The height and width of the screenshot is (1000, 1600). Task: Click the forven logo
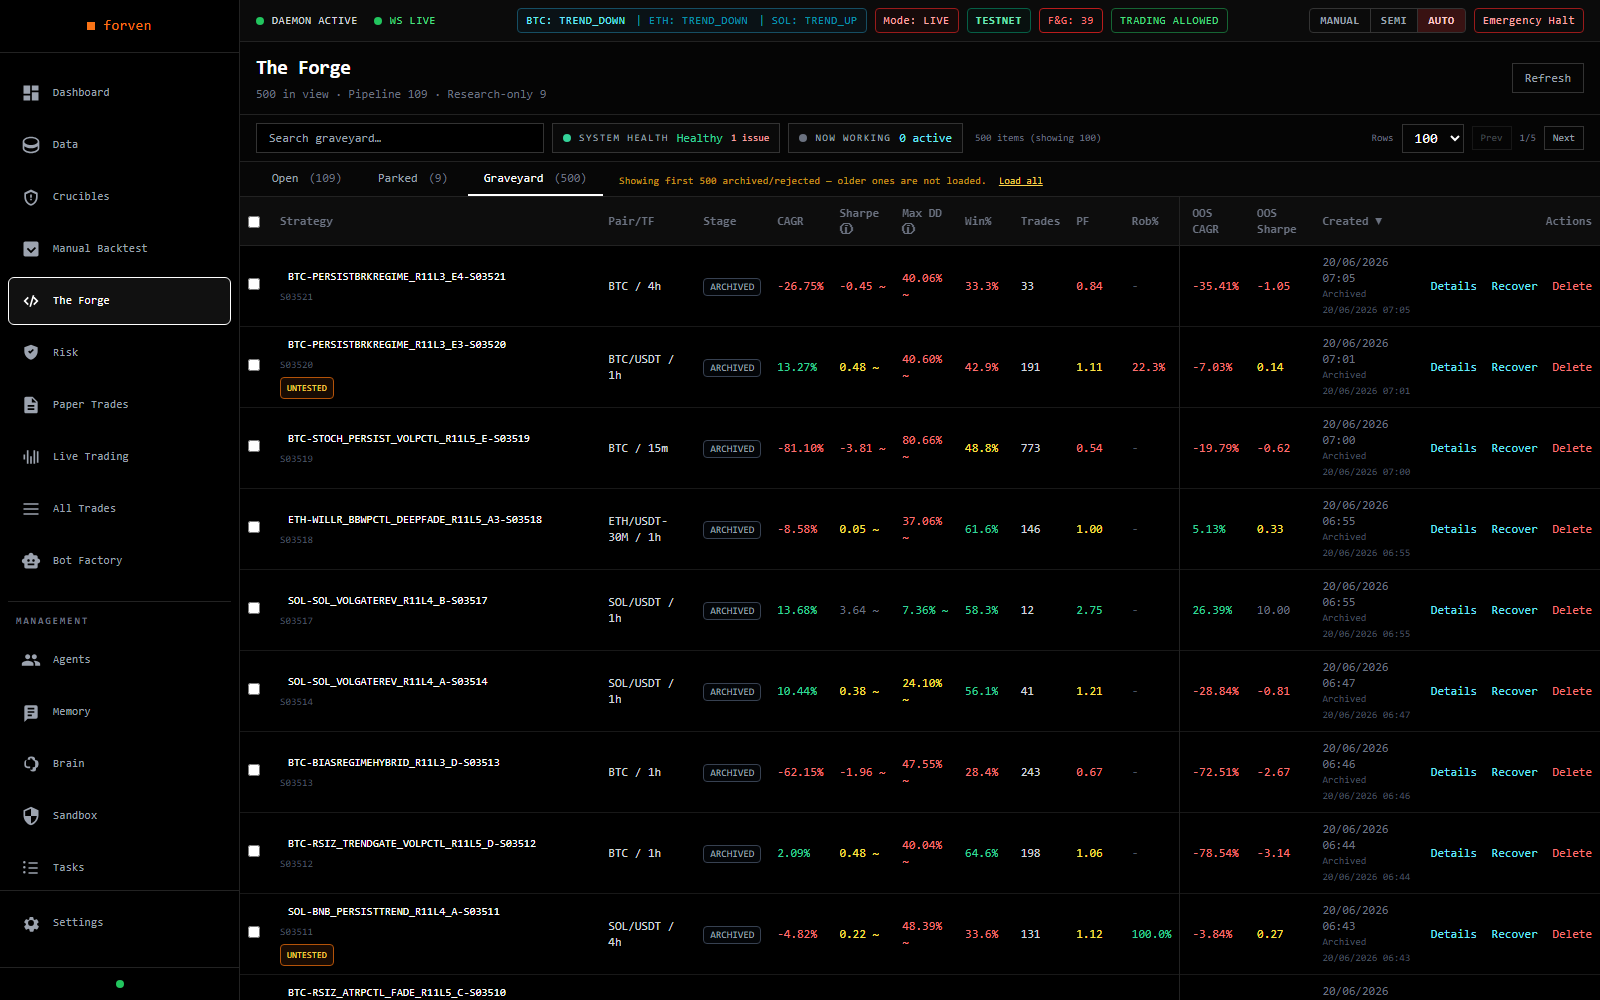[x=119, y=26]
